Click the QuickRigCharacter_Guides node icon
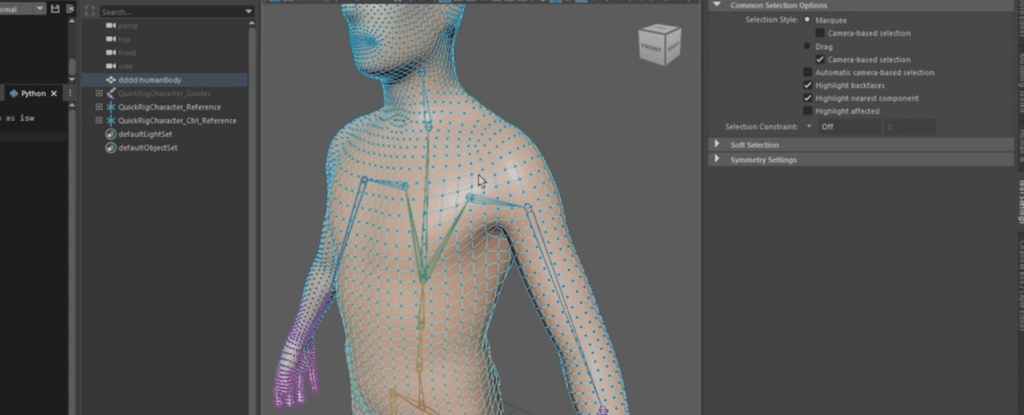 click(110, 93)
